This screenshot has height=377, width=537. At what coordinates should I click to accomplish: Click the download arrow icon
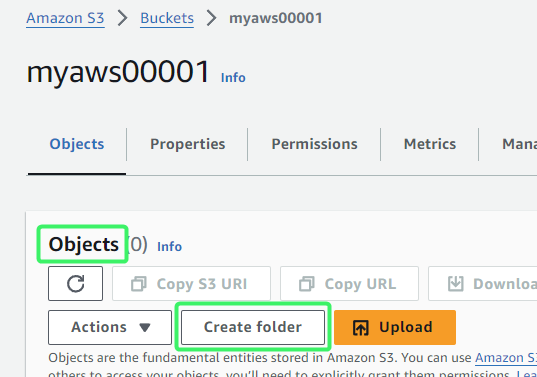click(456, 284)
